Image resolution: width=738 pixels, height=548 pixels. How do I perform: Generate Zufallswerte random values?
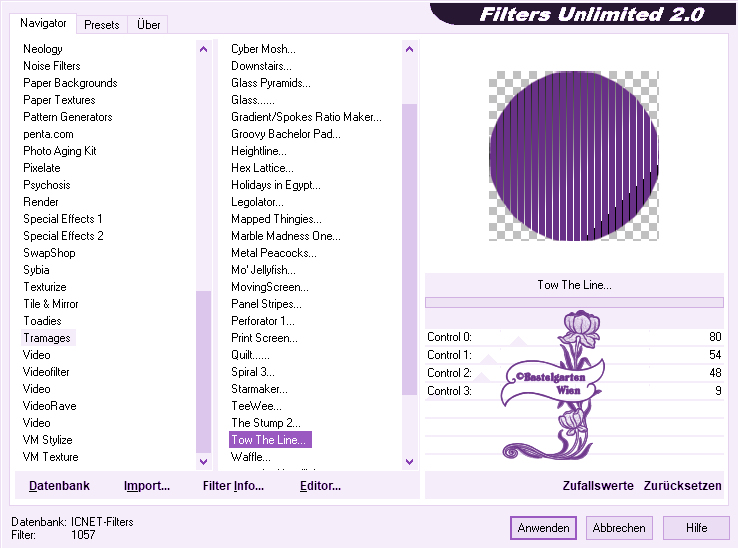tap(598, 486)
